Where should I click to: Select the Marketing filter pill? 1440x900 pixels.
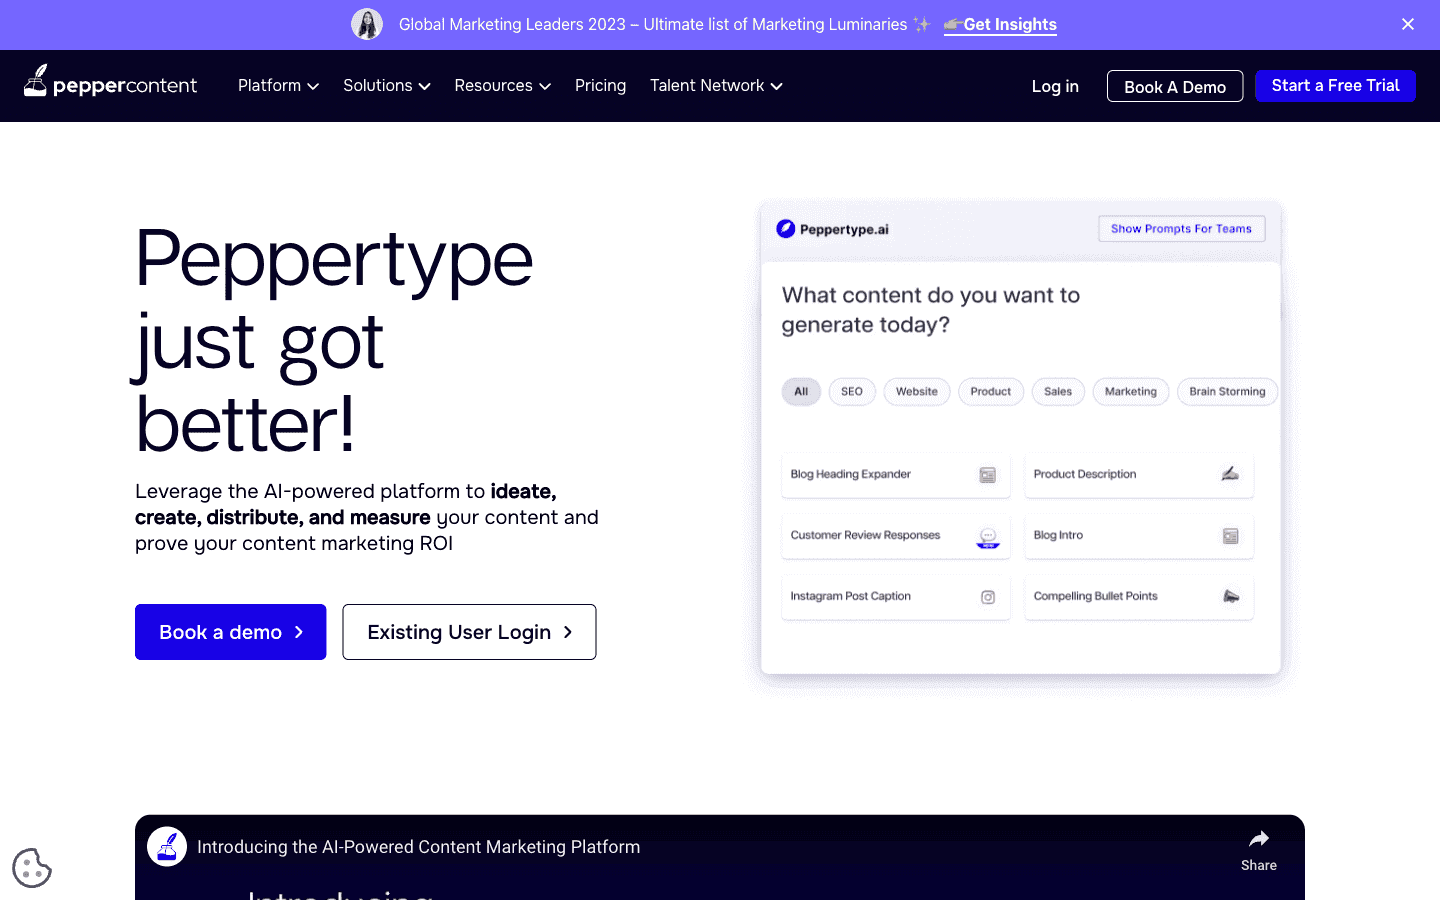[1130, 391]
